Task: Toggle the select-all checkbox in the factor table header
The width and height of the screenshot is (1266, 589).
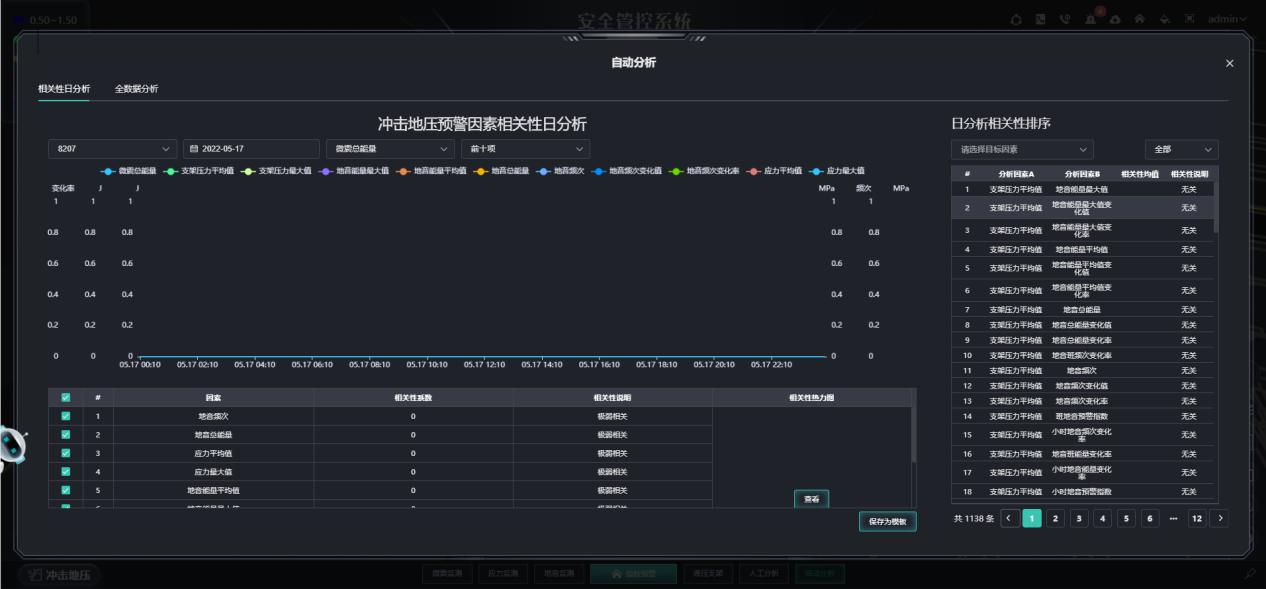Action: (66, 398)
